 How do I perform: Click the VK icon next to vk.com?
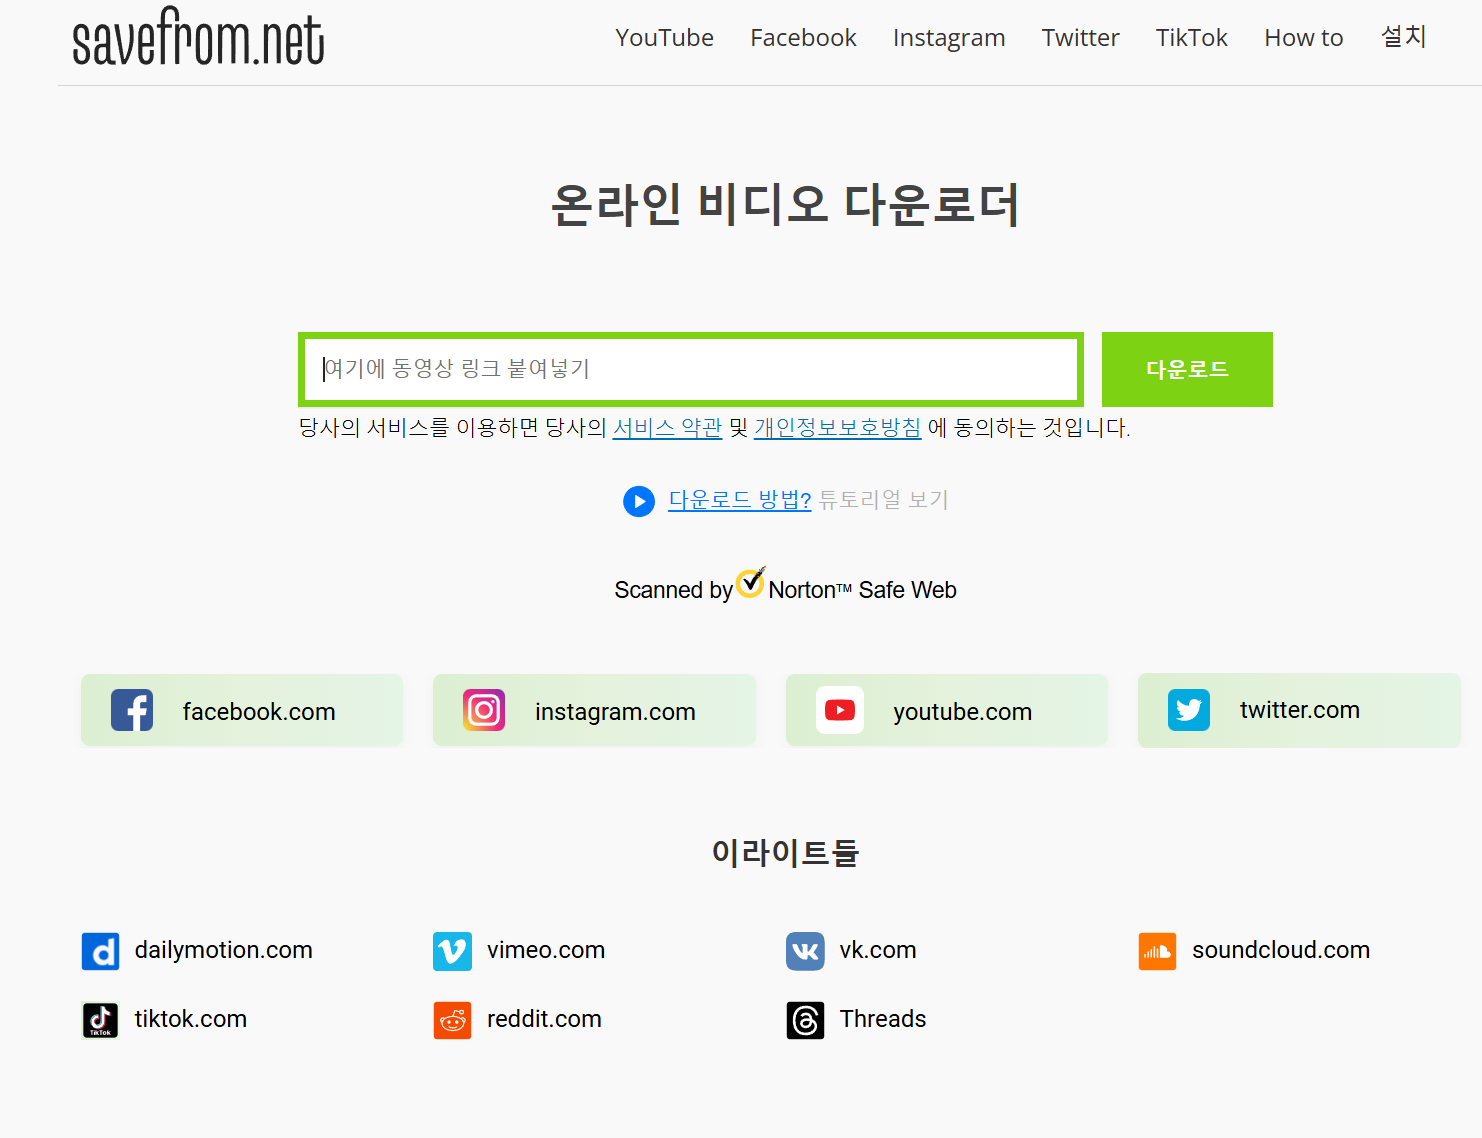(805, 951)
